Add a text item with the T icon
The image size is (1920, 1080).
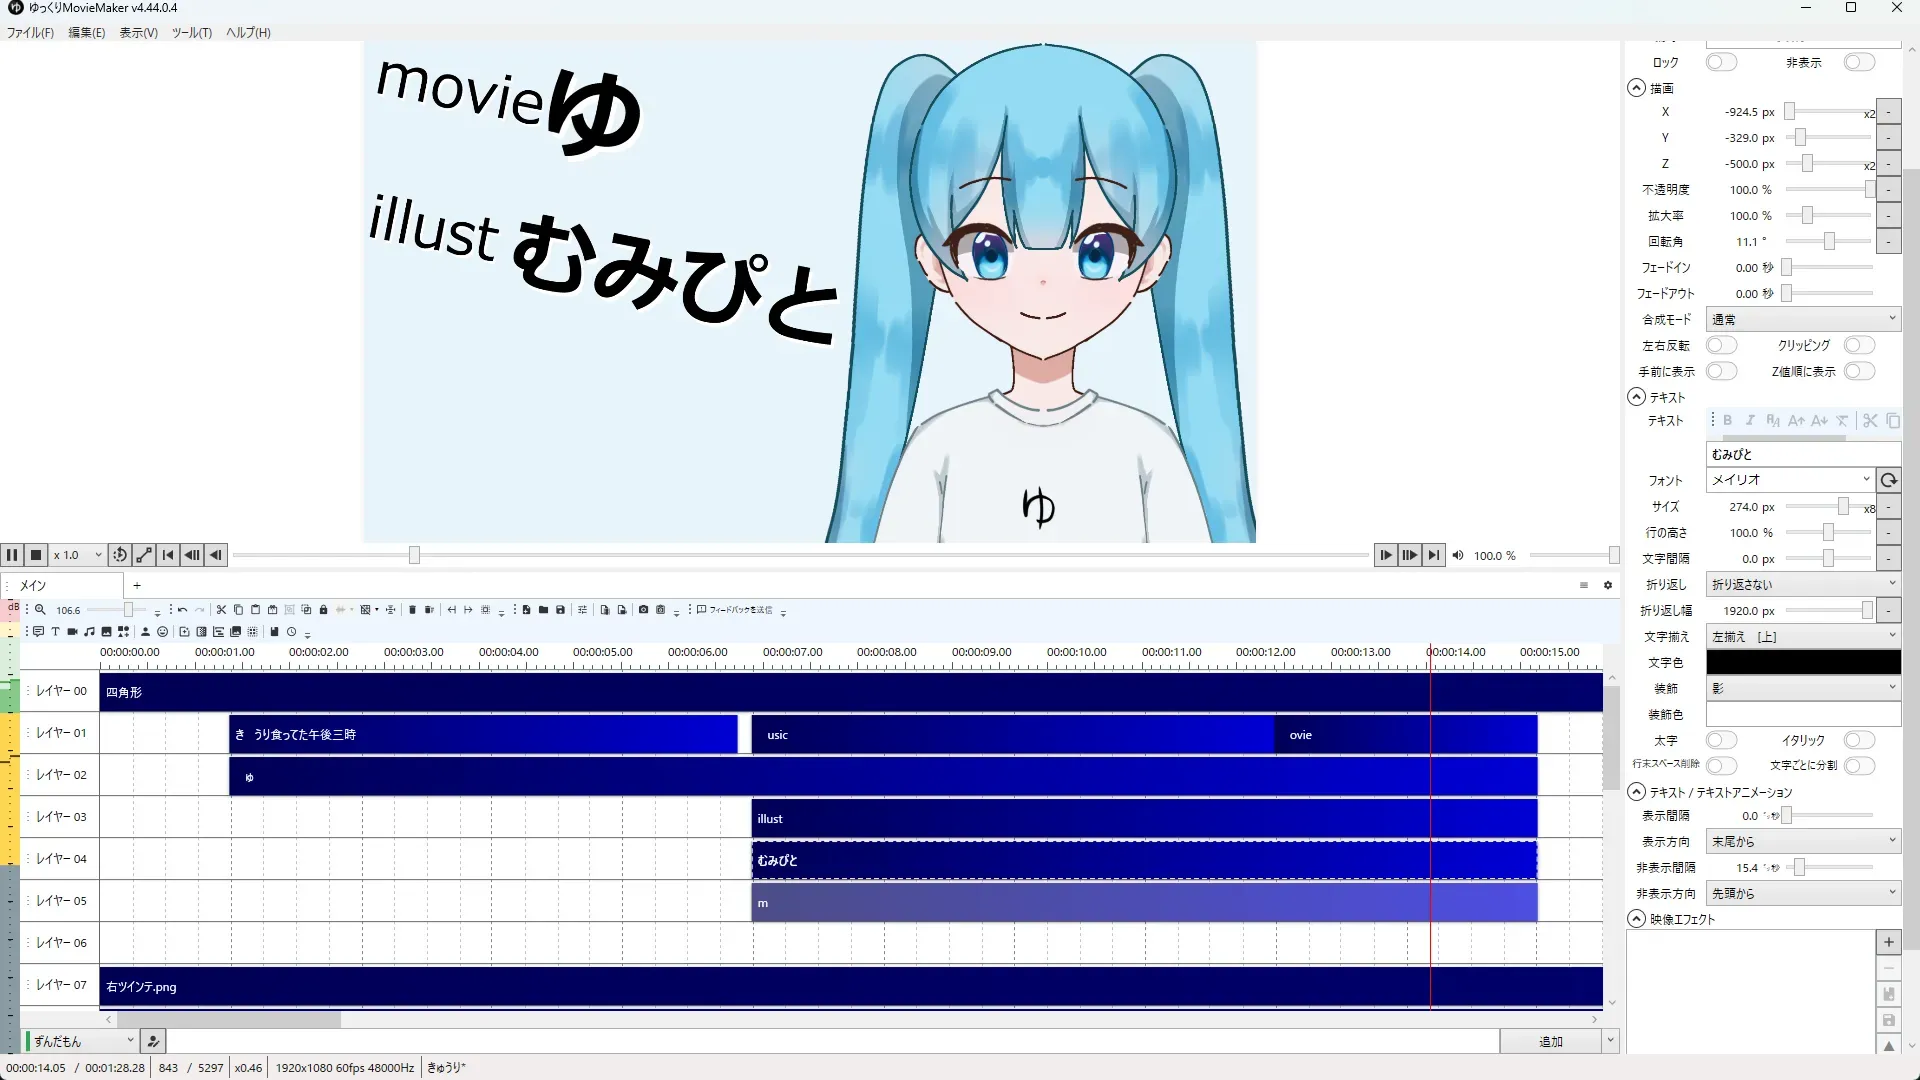[56, 632]
